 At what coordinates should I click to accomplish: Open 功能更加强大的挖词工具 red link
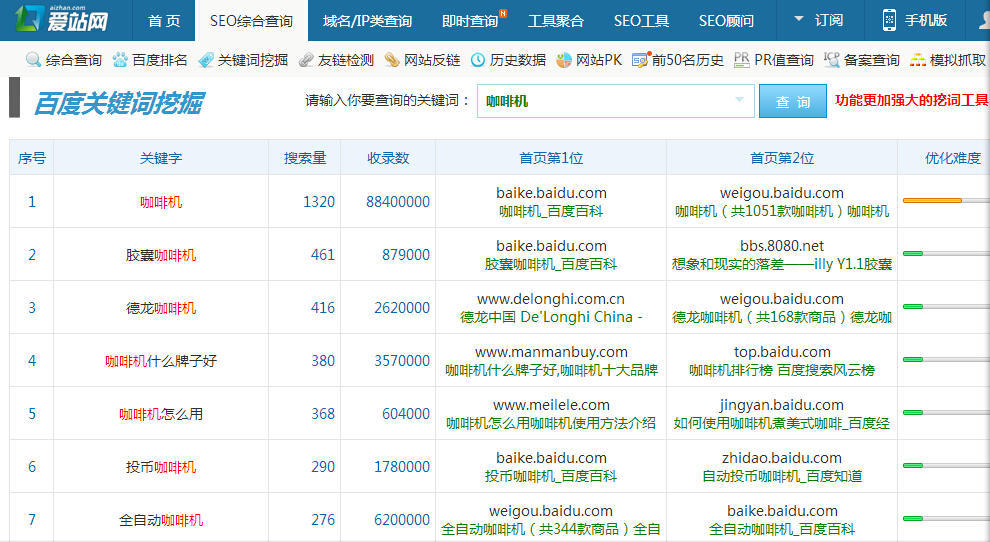(x=912, y=100)
